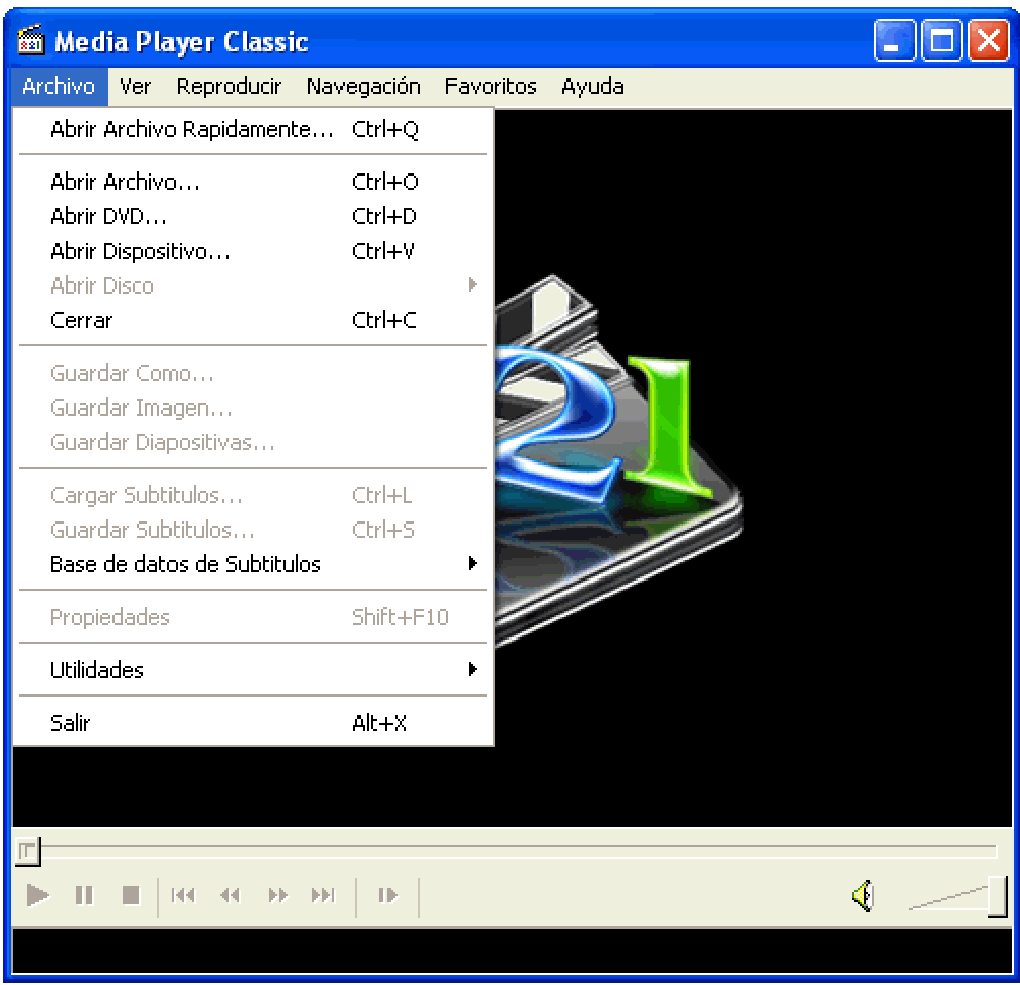
Task: Expand the Abrir Disco submenu
Action: 253,286
